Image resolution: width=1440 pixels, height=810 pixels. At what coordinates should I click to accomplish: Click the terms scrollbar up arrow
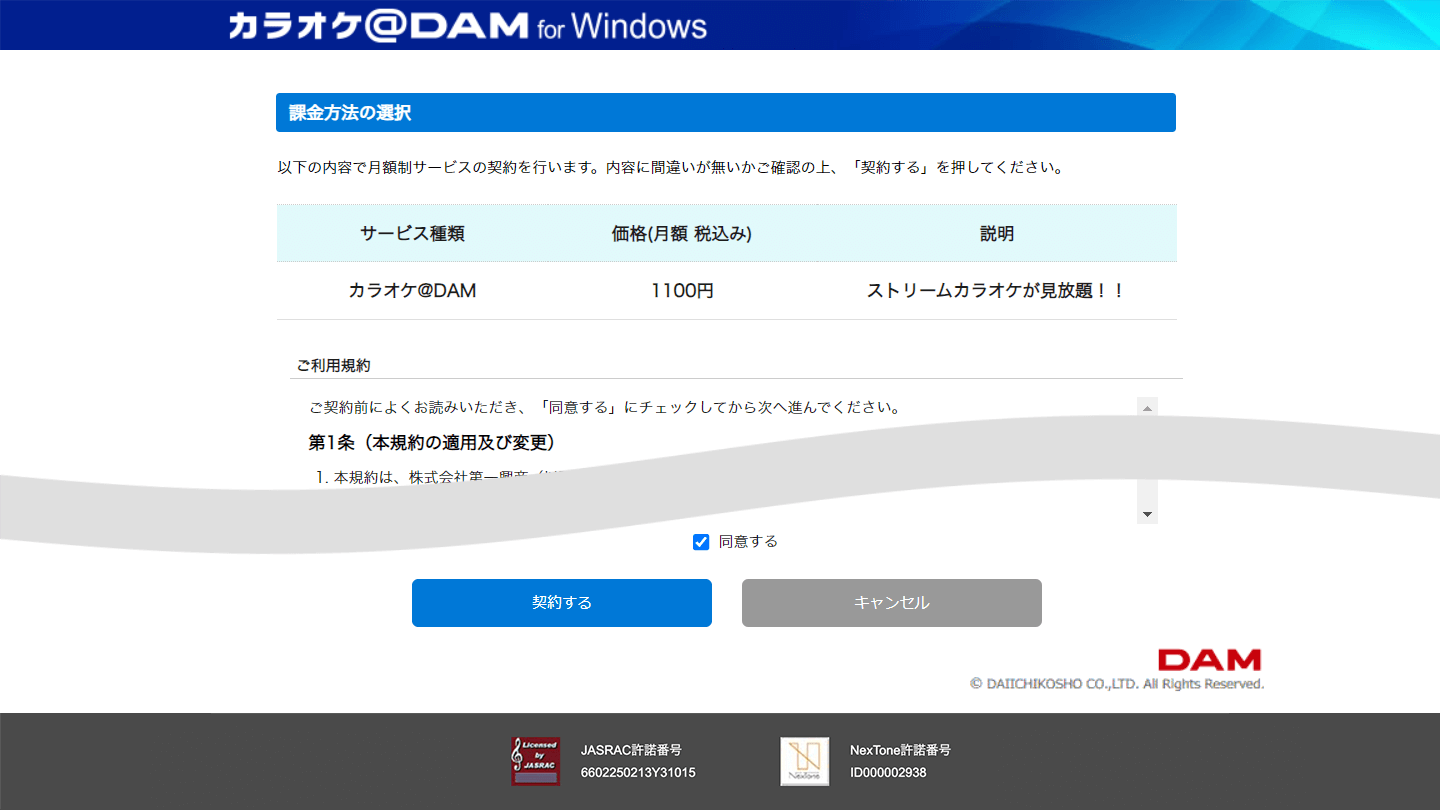pyautogui.click(x=1148, y=408)
